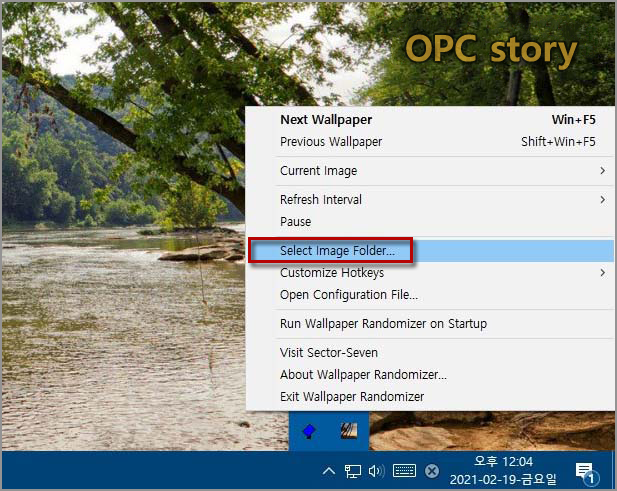Click Pause to stop wallpaper rotation
Viewport: 617px width, 491px height.
tap(430, 222)
